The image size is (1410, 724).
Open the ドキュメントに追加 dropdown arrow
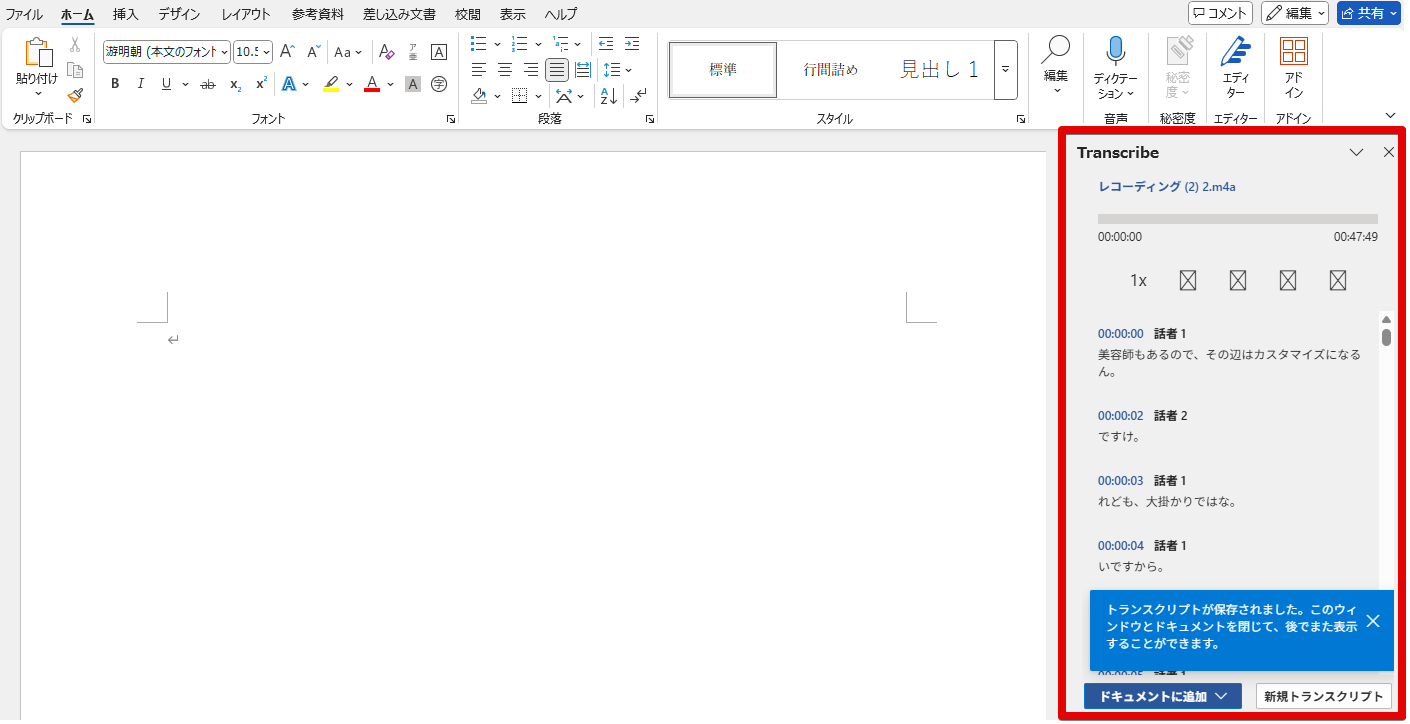point(1221,696)
